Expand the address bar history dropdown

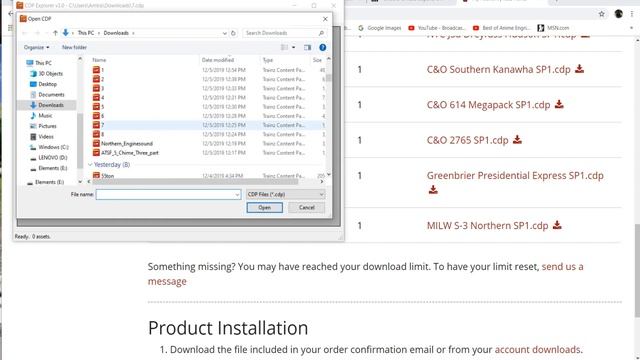click(224, 33)
